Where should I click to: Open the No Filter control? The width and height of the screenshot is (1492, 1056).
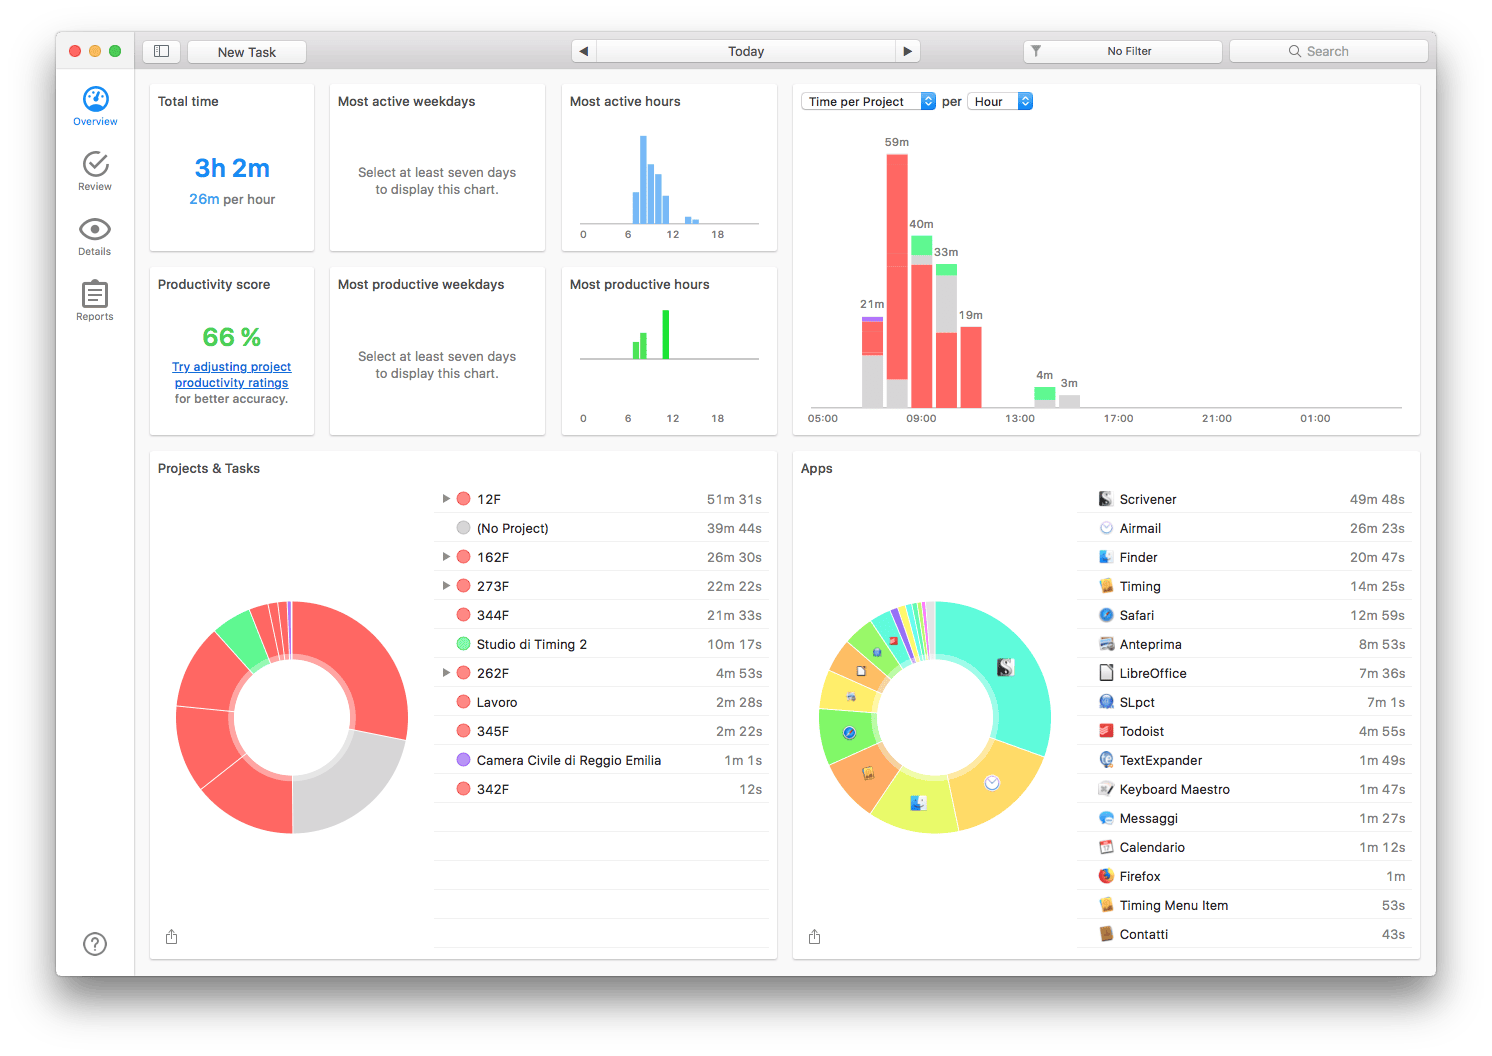(x=1122, y=51)
